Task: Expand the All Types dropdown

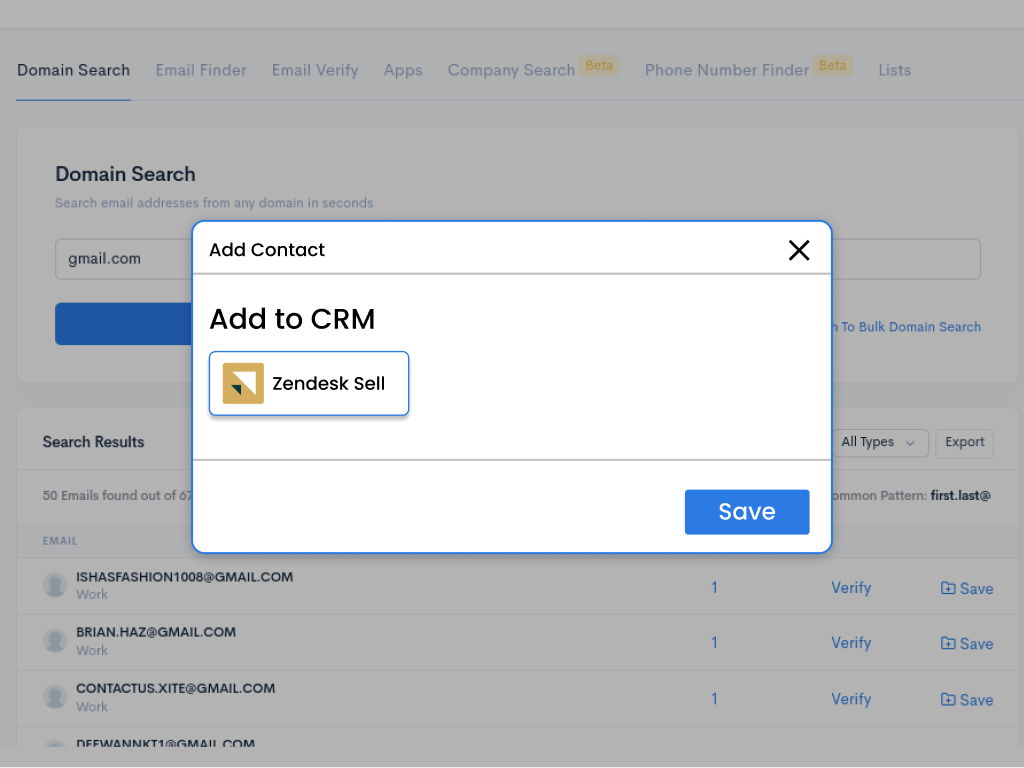Action: point(879,442)
